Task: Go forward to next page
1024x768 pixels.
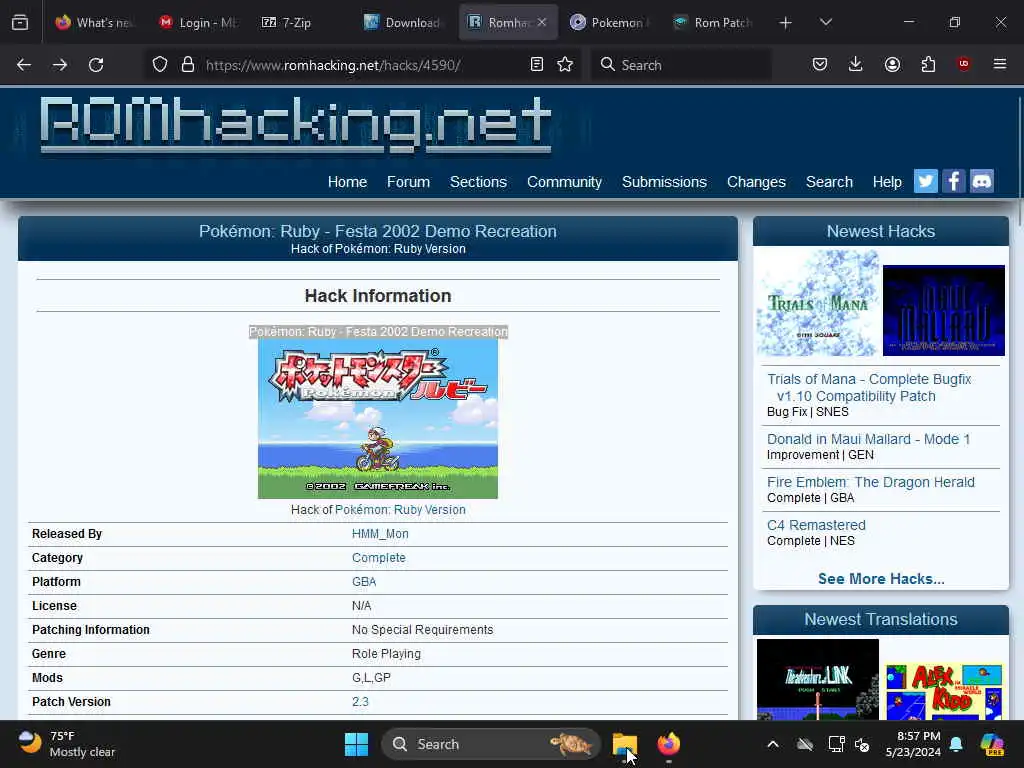Action: [x=60, y=65]
